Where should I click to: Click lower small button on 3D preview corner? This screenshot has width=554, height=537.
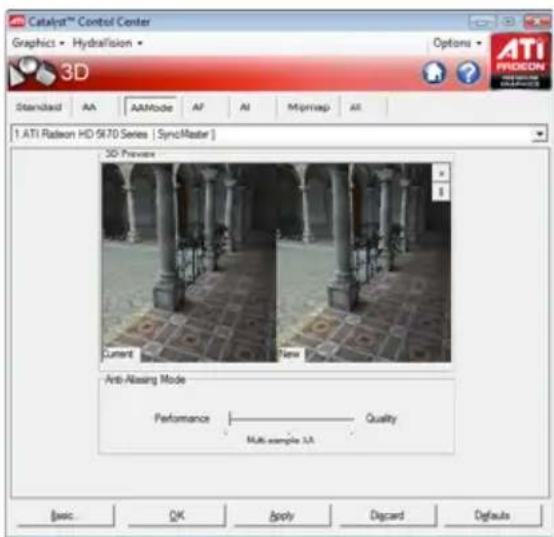coord(441,192)
